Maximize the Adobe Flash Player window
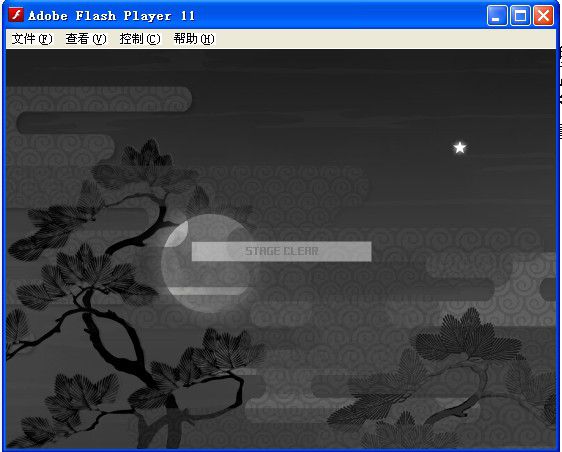Image resolution: width=562 pixels, height=452 pixels. pos(520,16)
